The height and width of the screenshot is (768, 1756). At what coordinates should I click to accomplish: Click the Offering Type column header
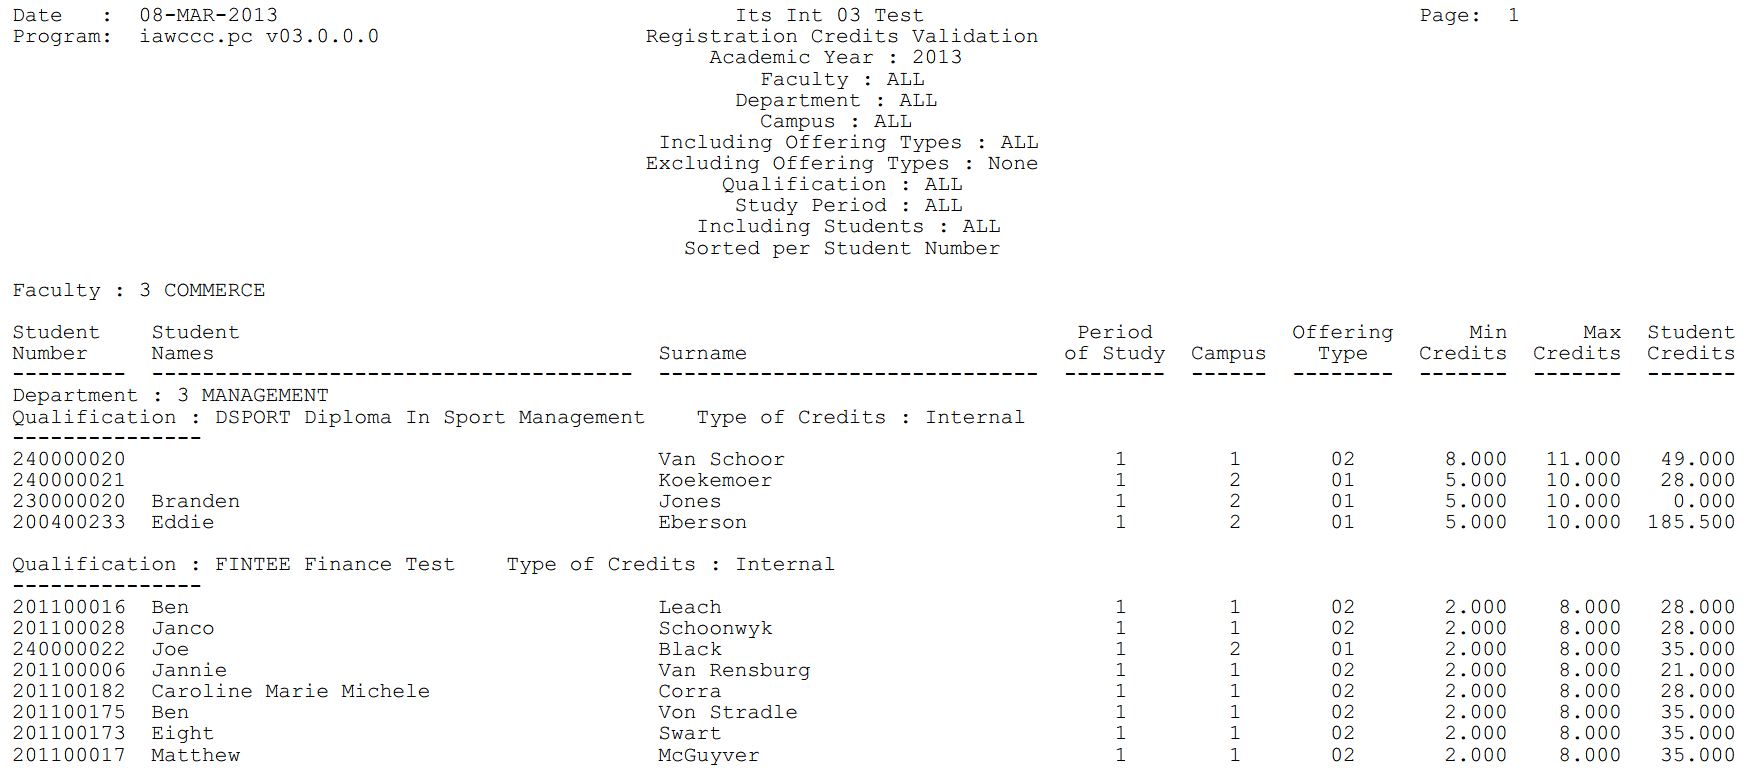point(1342,343)
